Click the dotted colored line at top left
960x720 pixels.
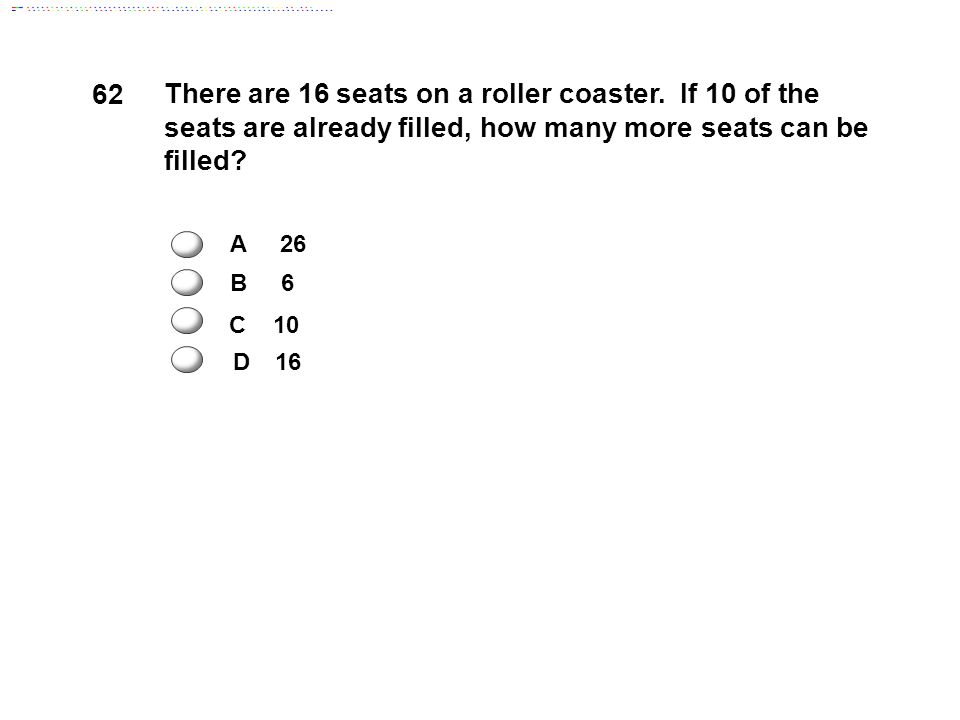coord(172,9)
